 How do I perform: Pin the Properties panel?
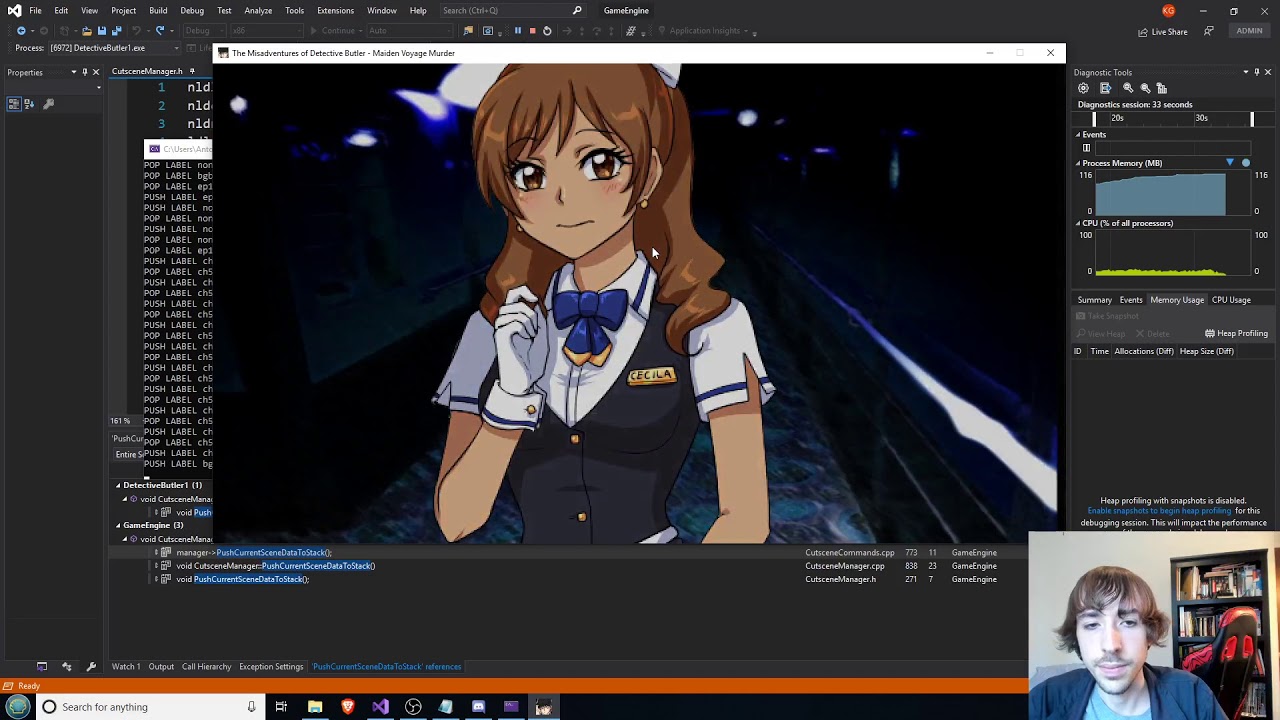pyautogui.click(x=84, y=72)
